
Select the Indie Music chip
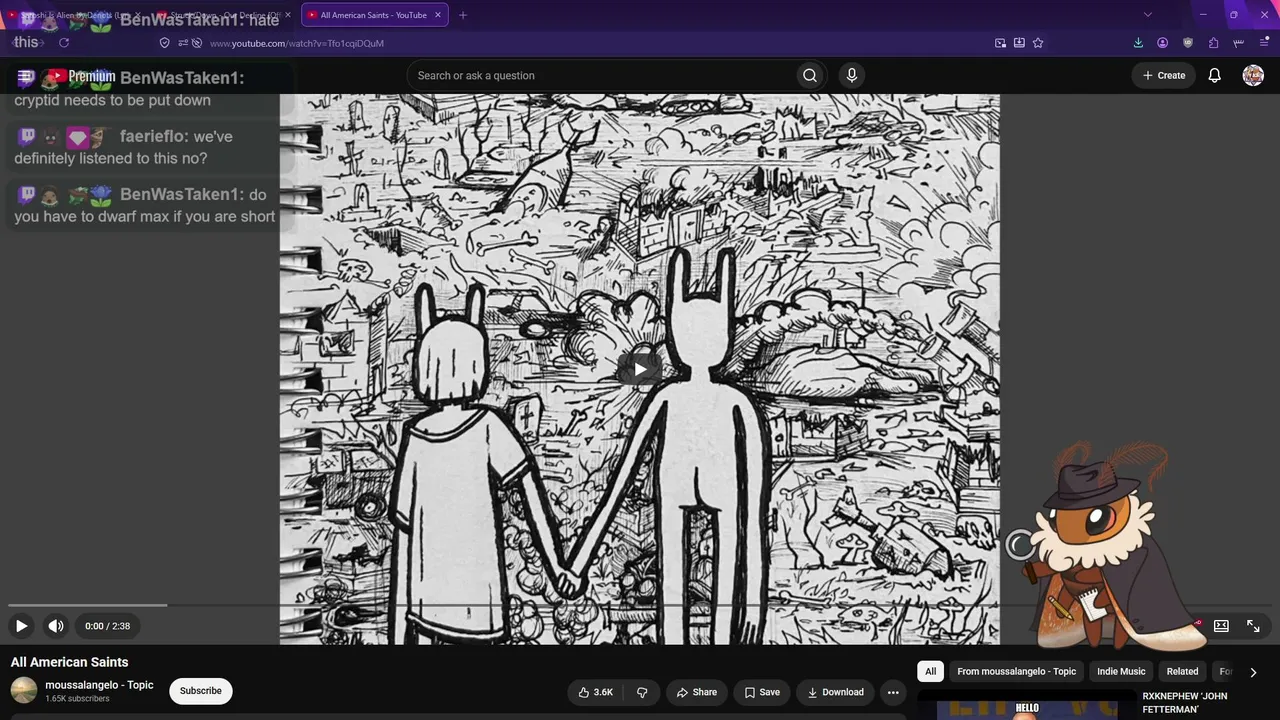1121,672
